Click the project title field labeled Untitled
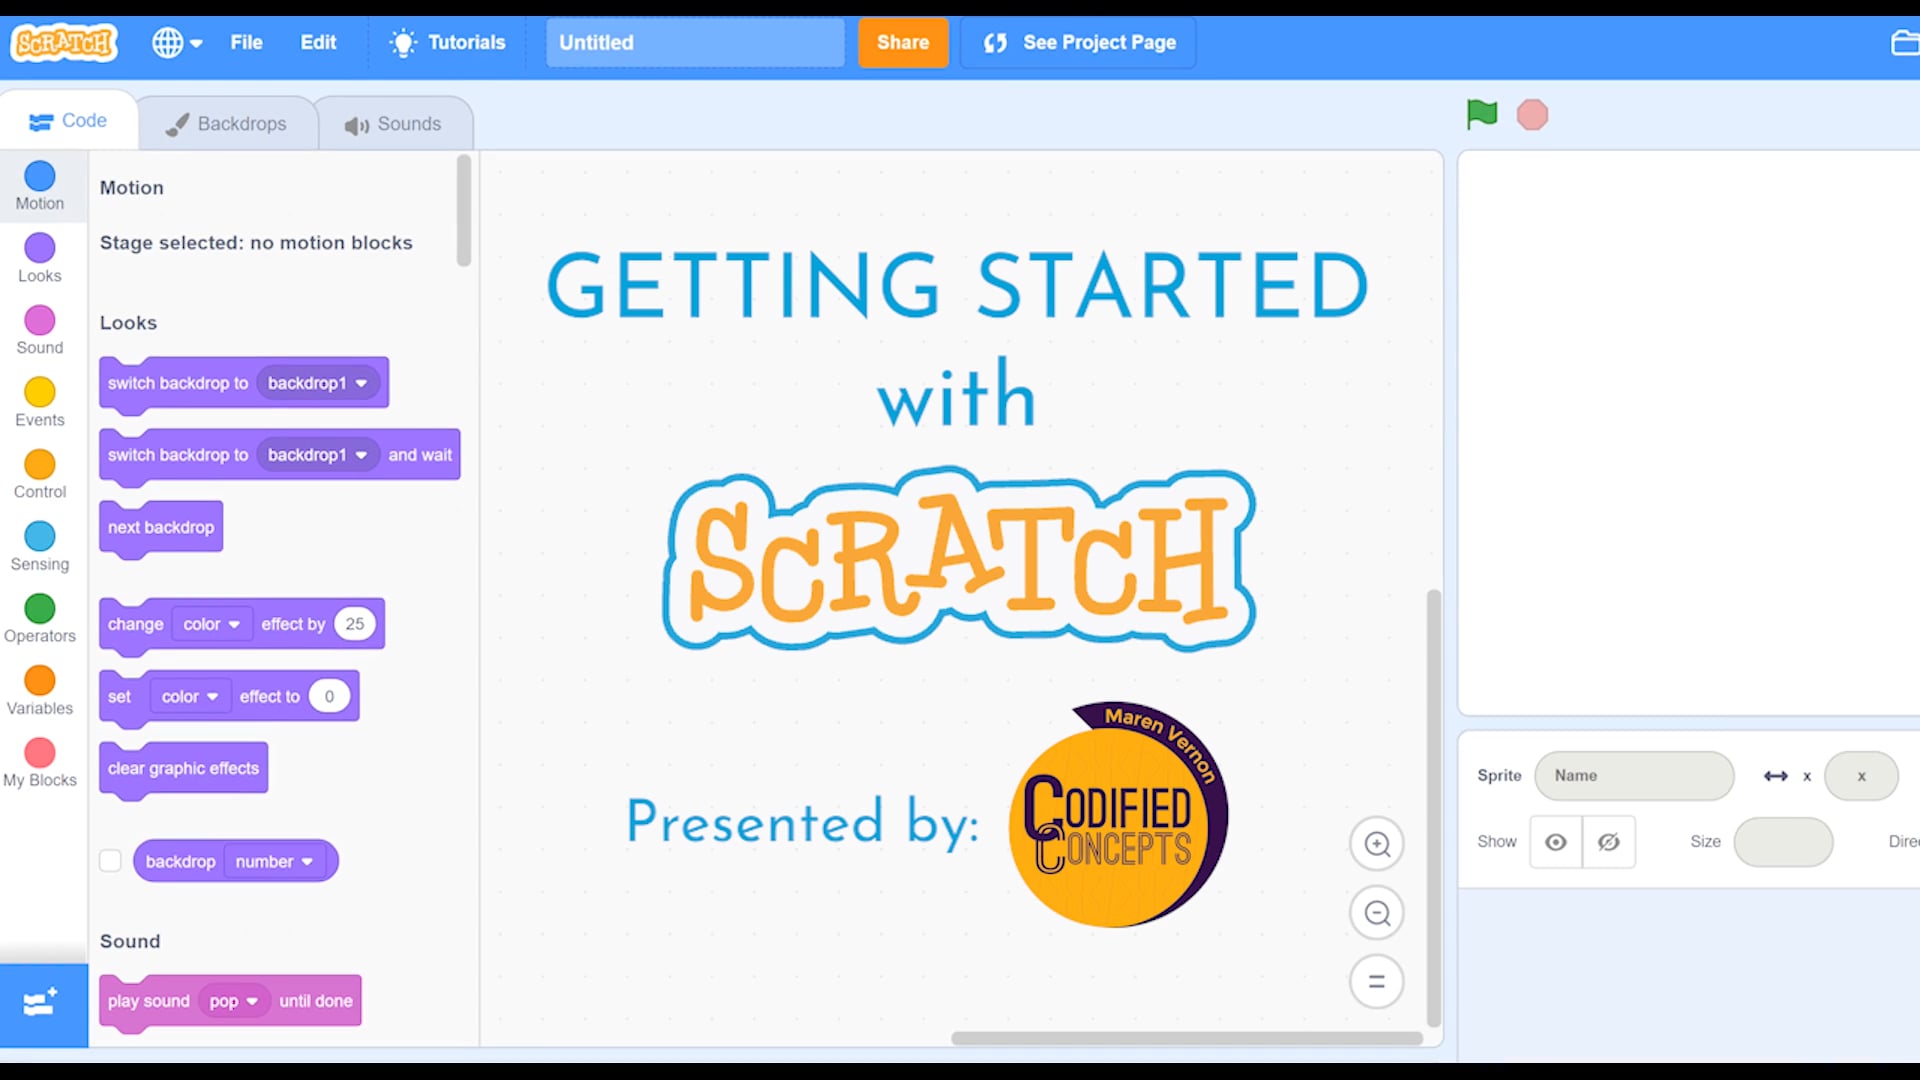1920x1080 pixels. [x=694, y=42]
